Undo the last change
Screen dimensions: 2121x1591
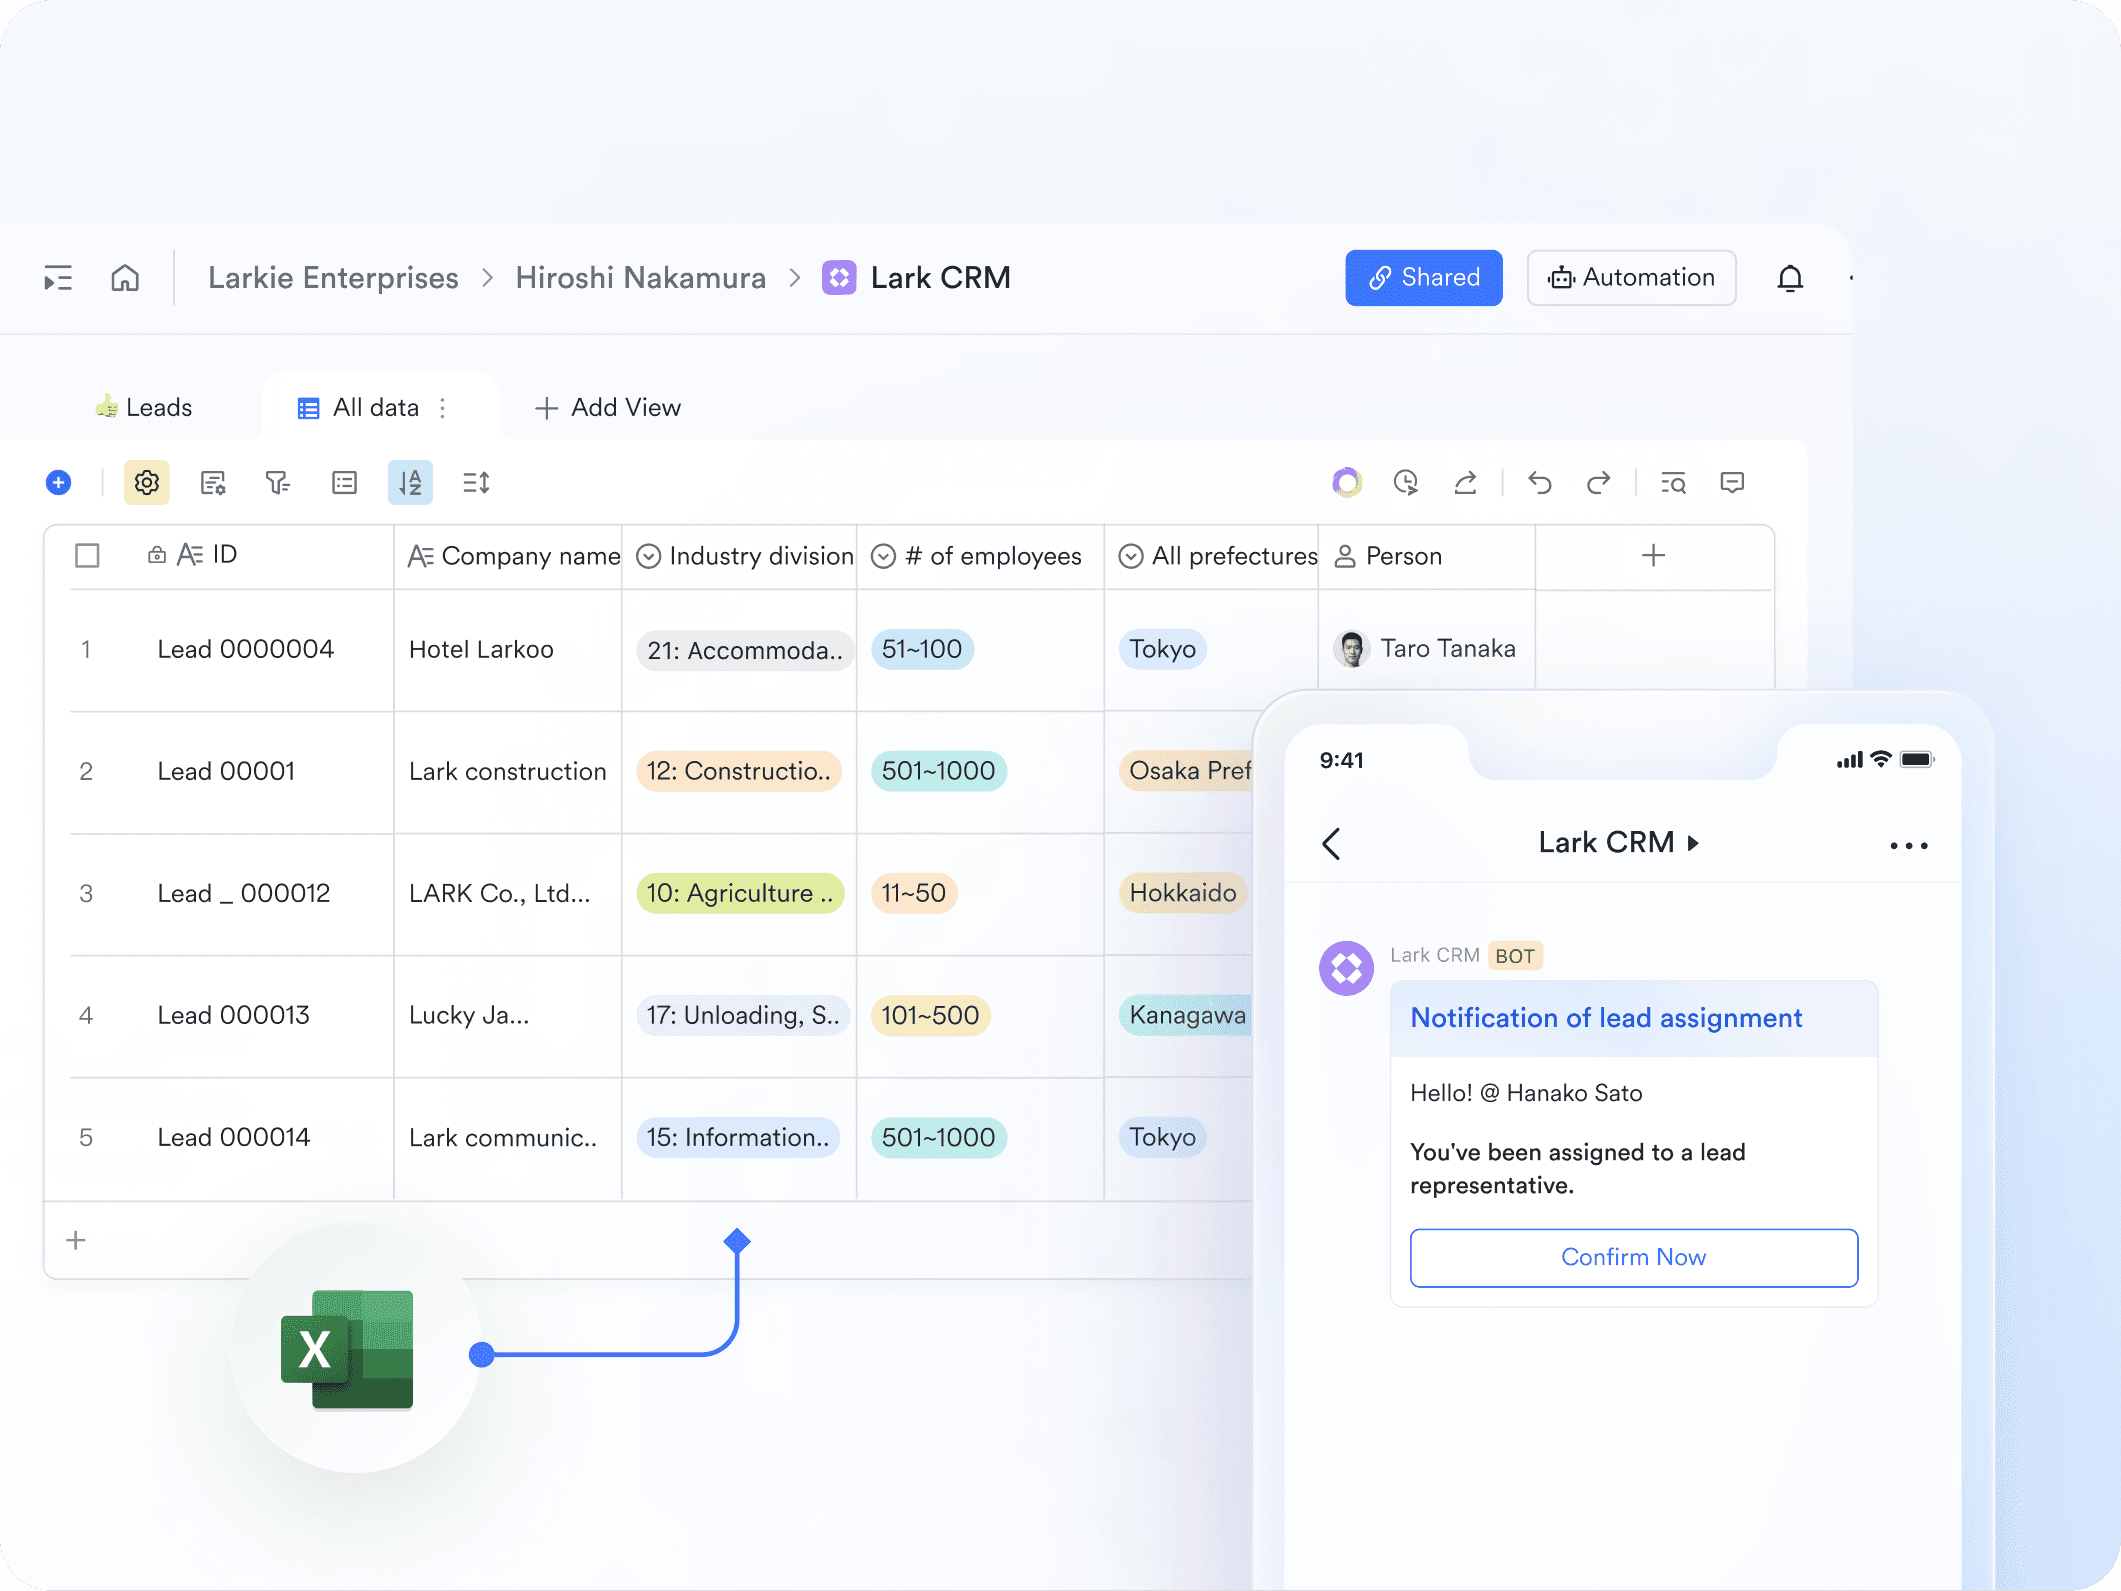[1539, 482]
